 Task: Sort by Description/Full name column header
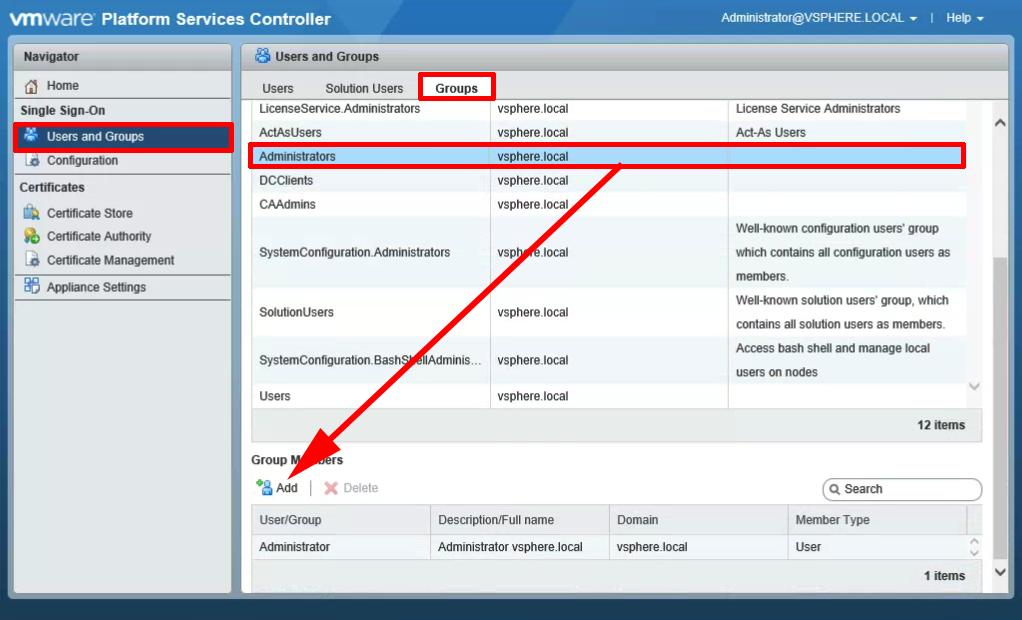(x=519, y=520)
